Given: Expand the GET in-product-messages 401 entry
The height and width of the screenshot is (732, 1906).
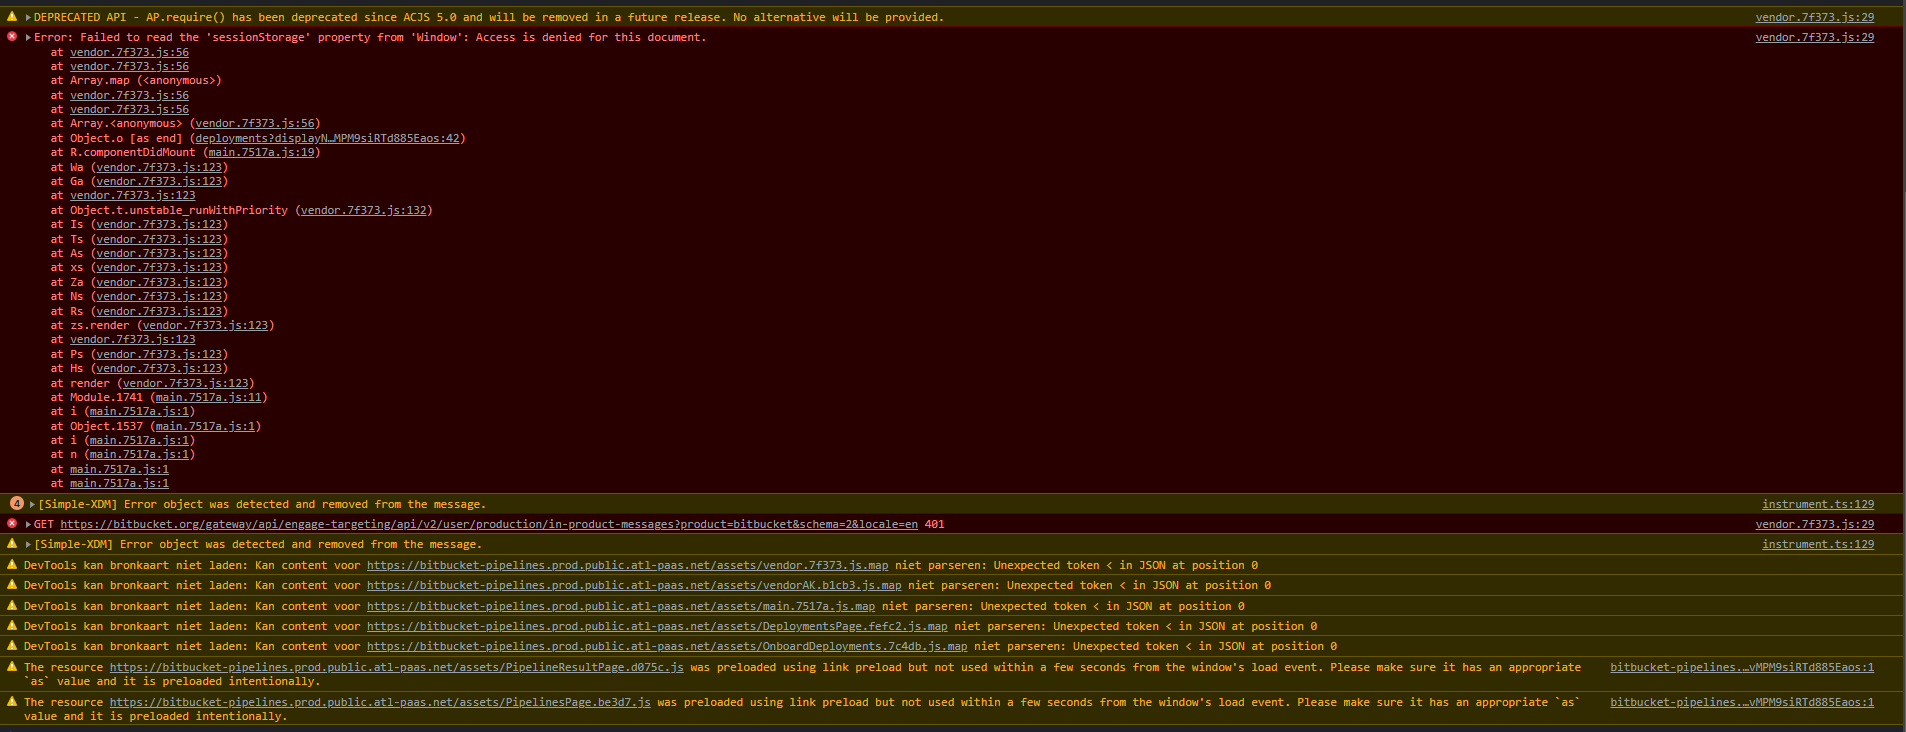Looking at the screenshot, I should coord(28,524).
